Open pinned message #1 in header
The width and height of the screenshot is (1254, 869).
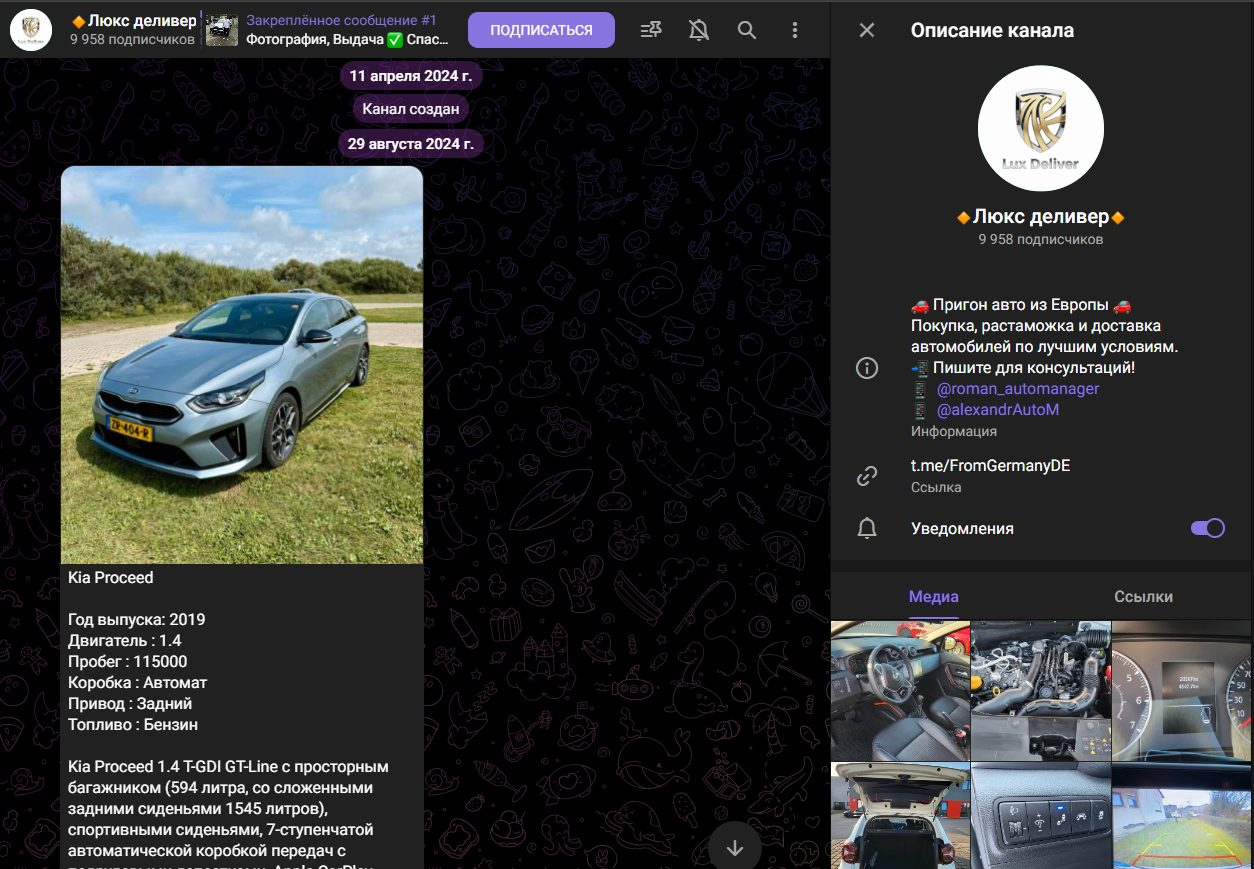tap(347, 30)
